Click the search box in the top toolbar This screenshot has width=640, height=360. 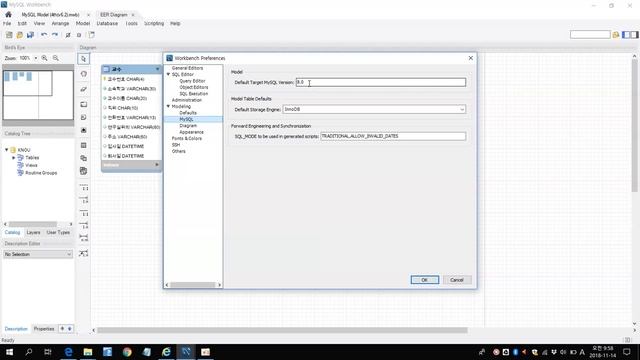(590, 35)
